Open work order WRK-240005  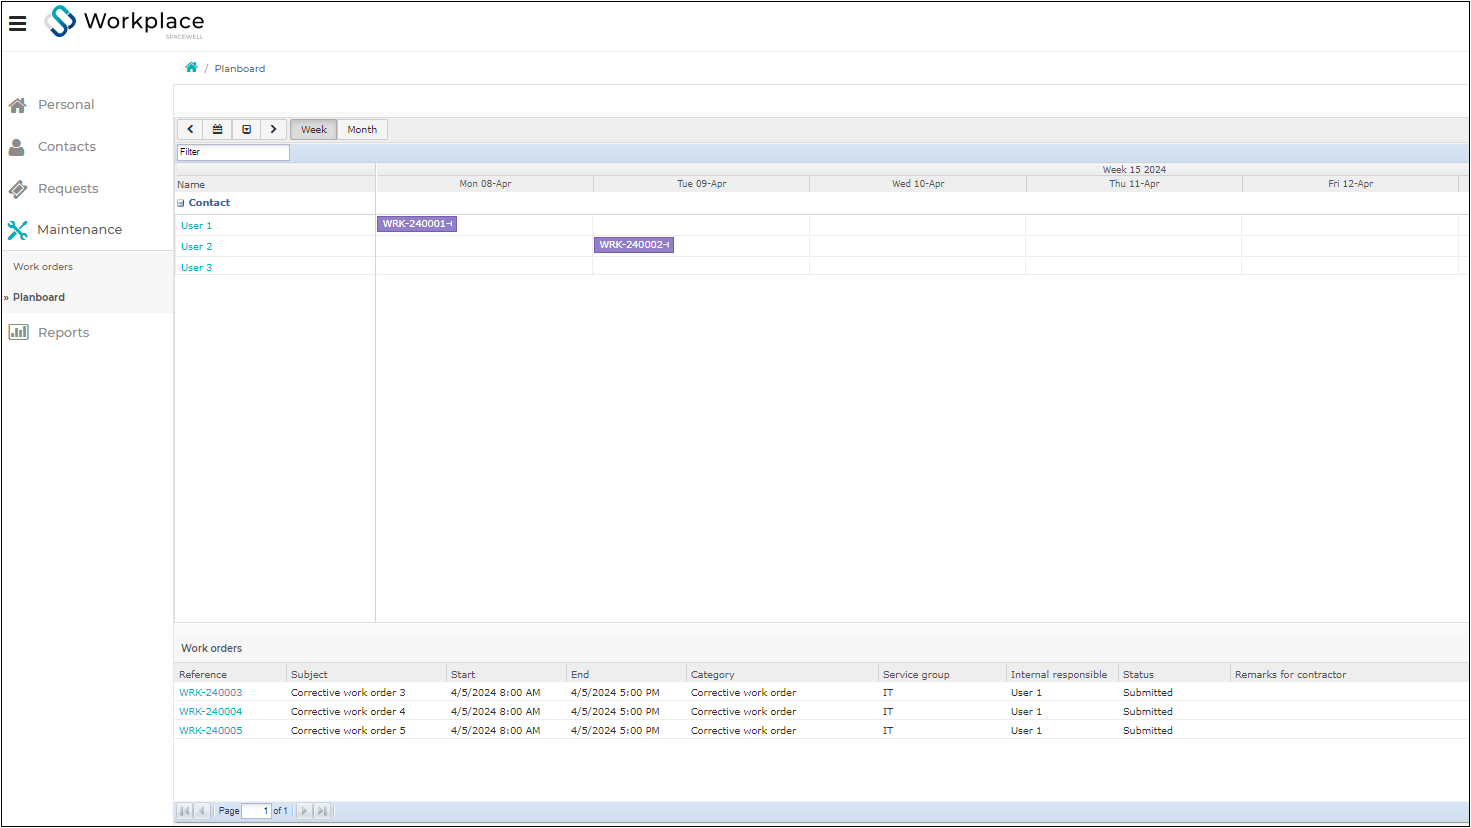pyautogui.click(x=211, y=731)
